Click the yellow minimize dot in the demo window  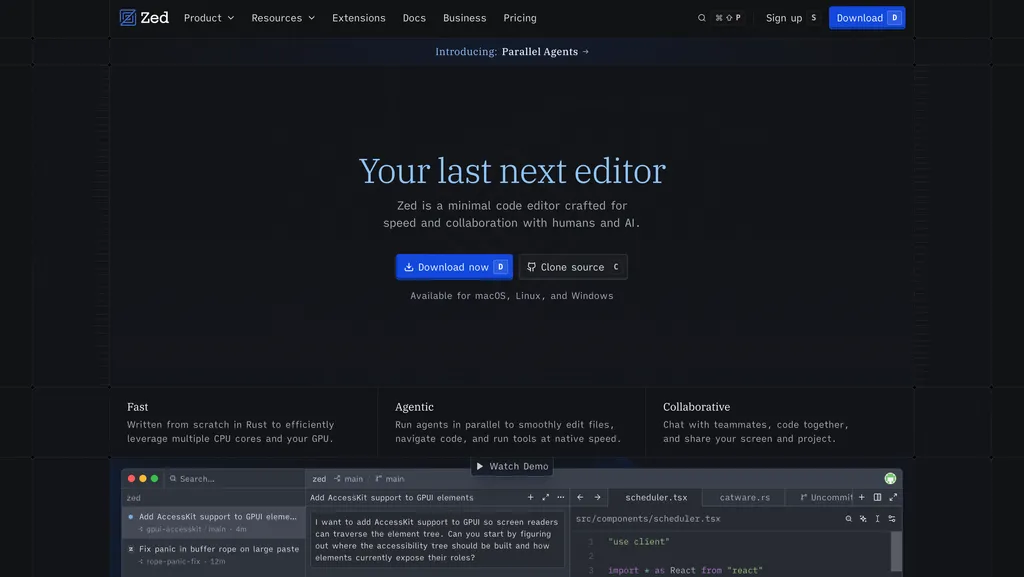click(143, 478)
